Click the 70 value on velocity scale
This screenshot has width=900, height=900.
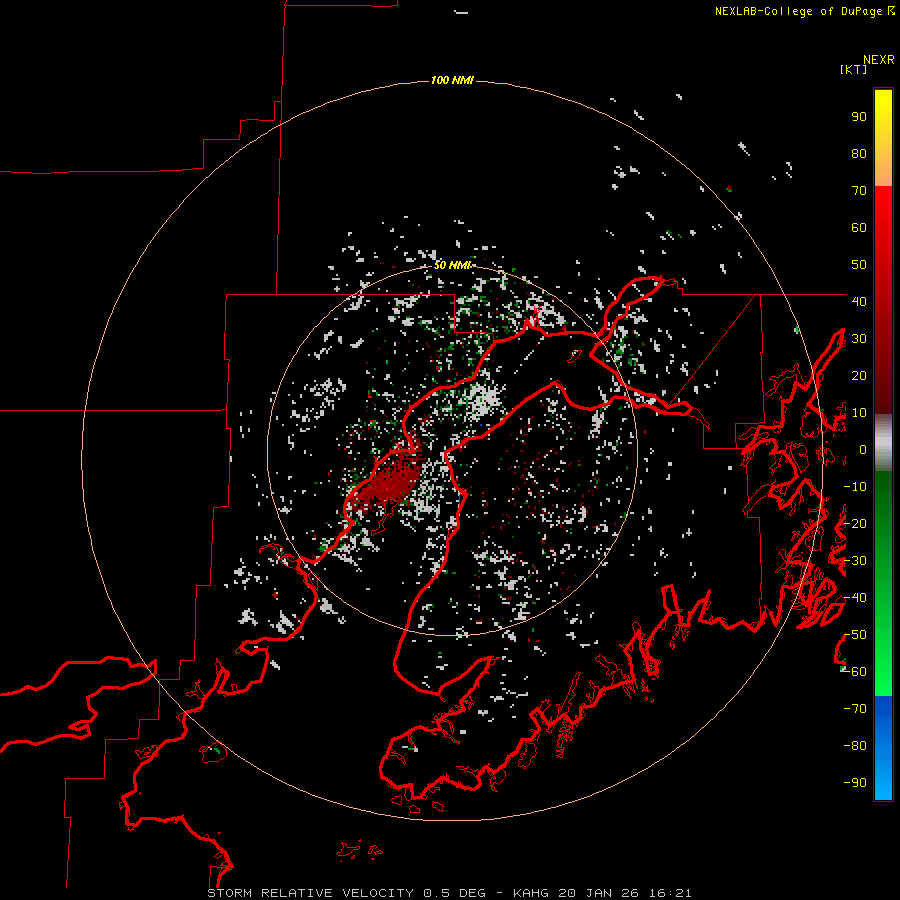[859, 191]
